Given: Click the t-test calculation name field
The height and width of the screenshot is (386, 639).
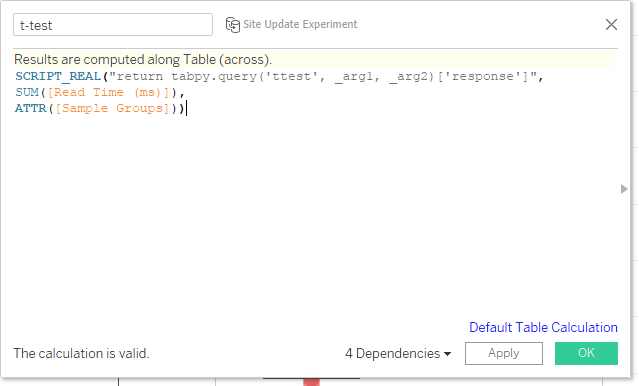Looking at the screenshot, I should (113, 25).
